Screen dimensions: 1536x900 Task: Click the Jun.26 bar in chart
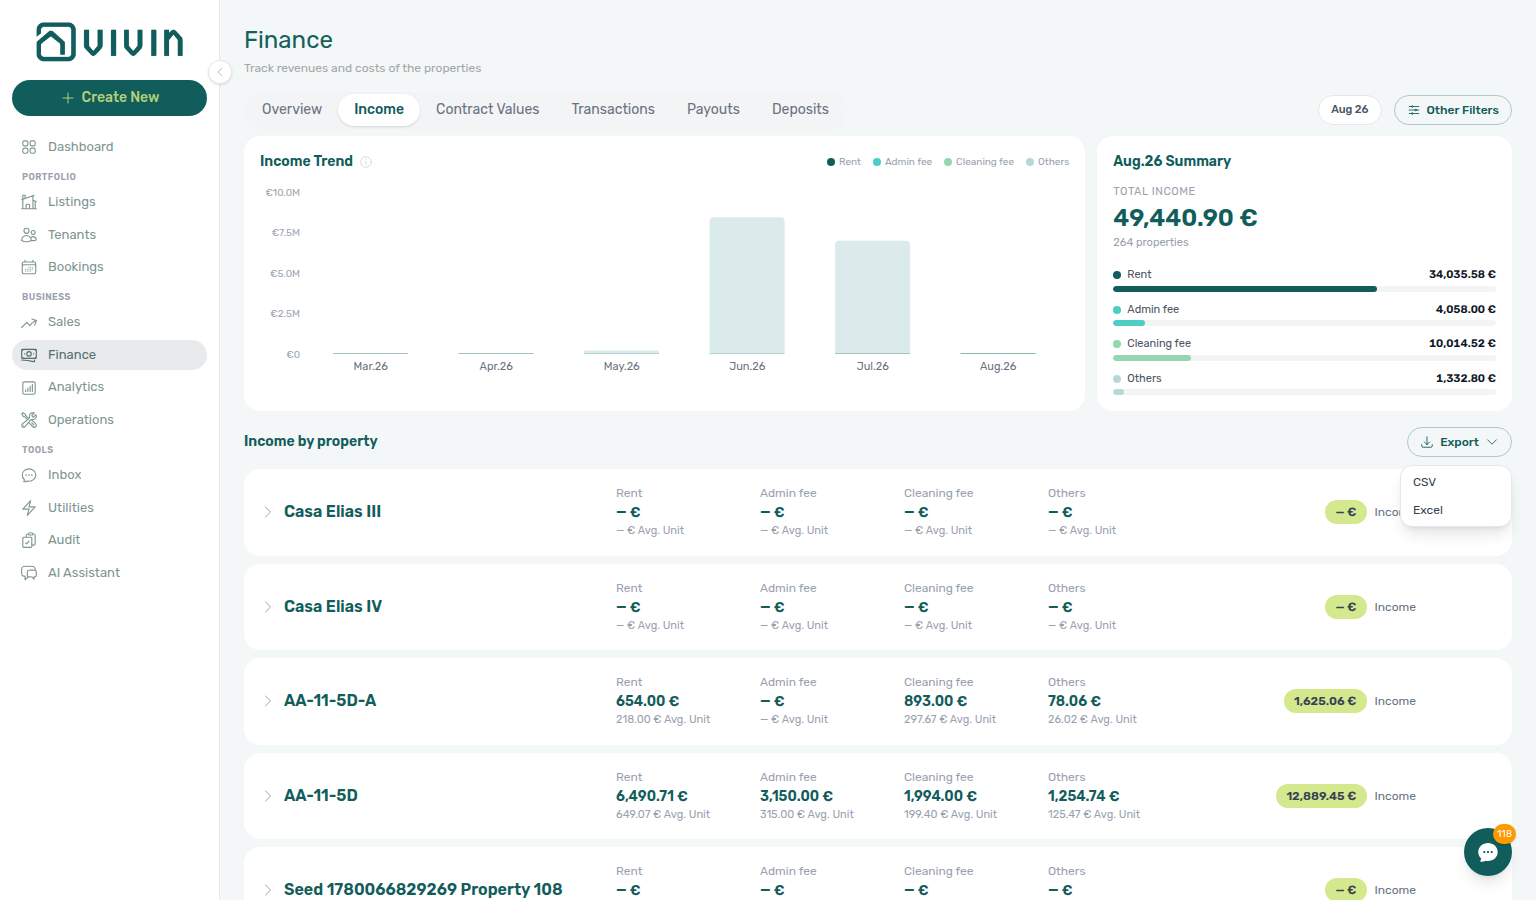[x=747, y=286]
